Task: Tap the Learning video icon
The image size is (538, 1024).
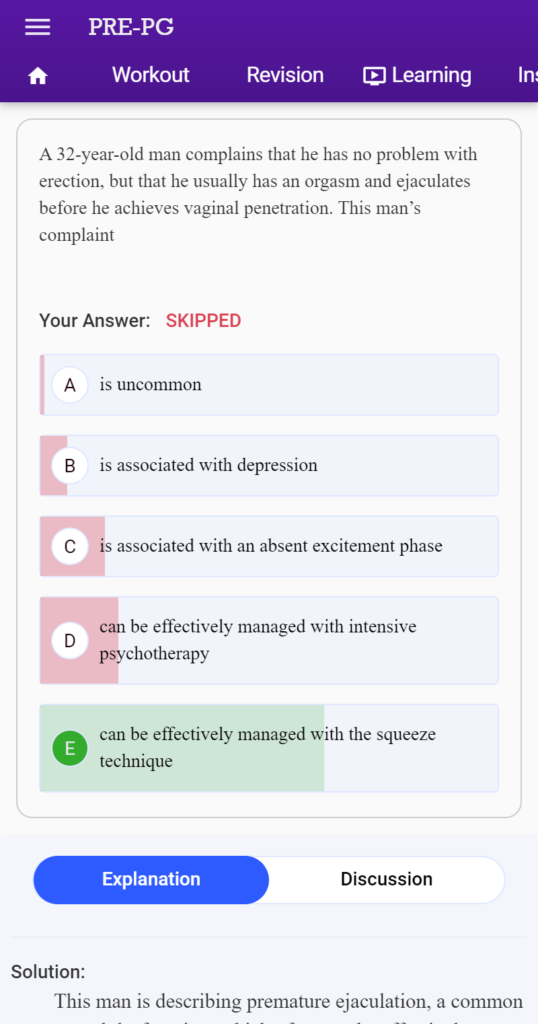Action: 374,76
